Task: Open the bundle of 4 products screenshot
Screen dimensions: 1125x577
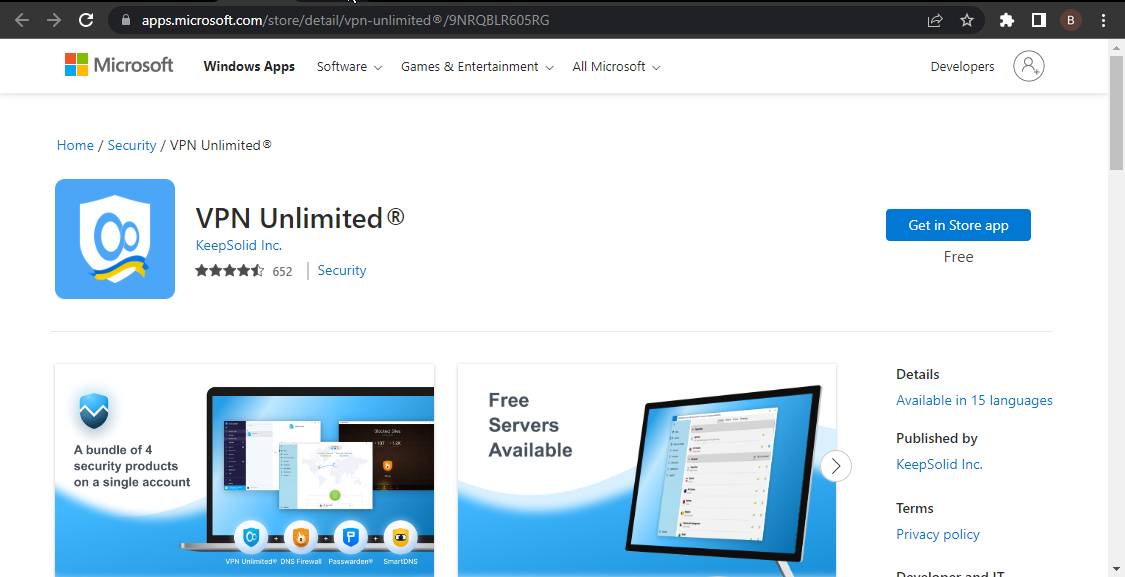Action: pyautogui.click(x=245, y=470)
